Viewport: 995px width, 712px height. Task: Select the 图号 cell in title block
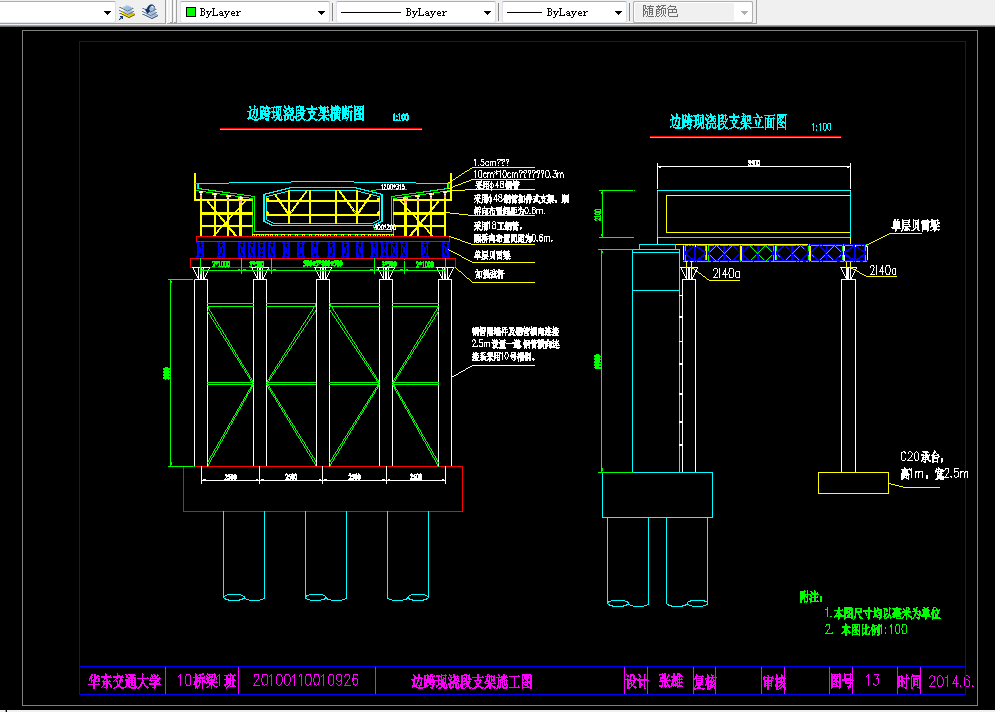coord(841,682)
